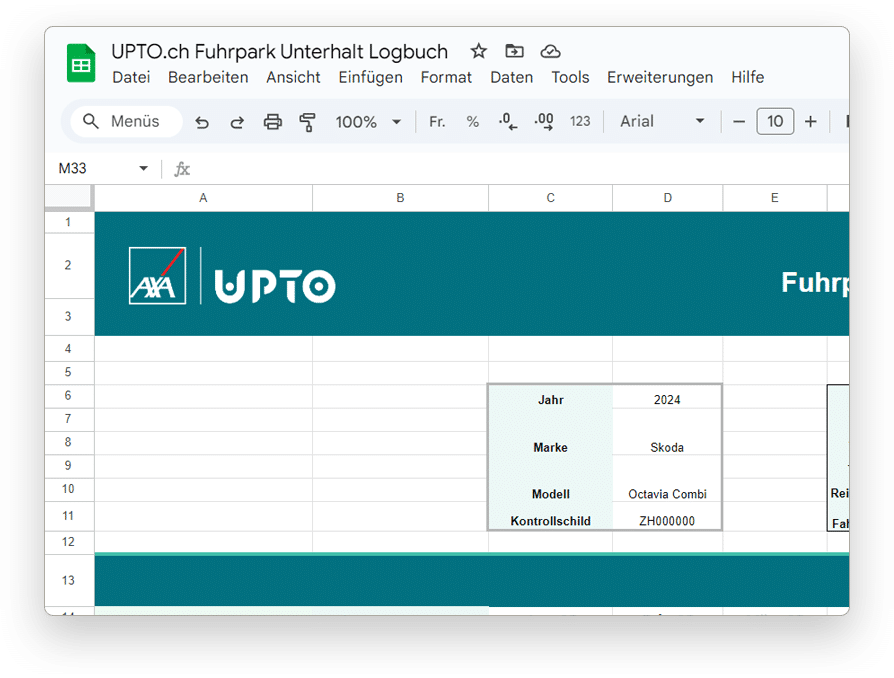Open more number formats 123
This screenshot has height=678, width=894.
pos(580,121)
